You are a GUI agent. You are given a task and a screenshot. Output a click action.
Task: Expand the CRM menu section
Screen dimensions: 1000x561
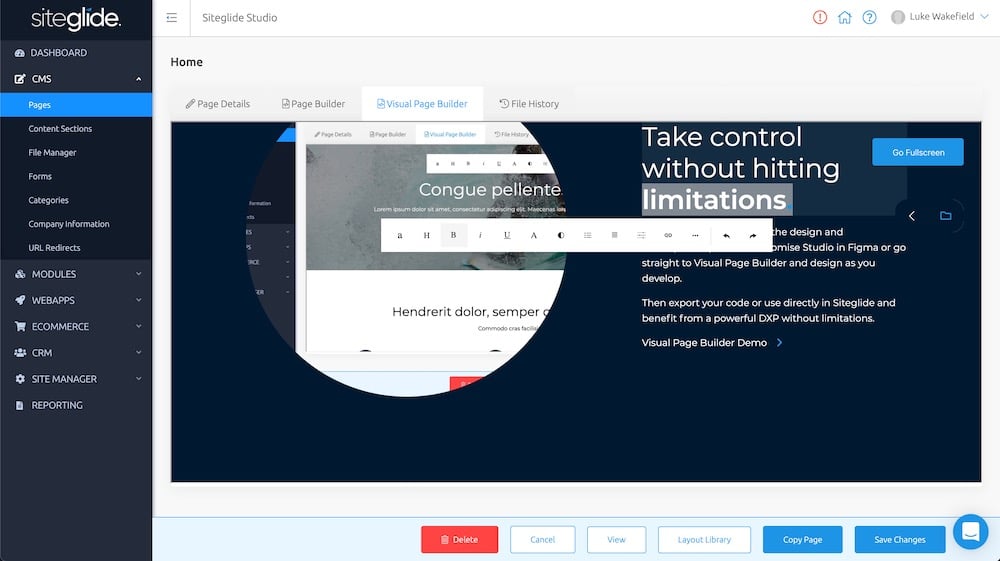click(x=76, y=353)
